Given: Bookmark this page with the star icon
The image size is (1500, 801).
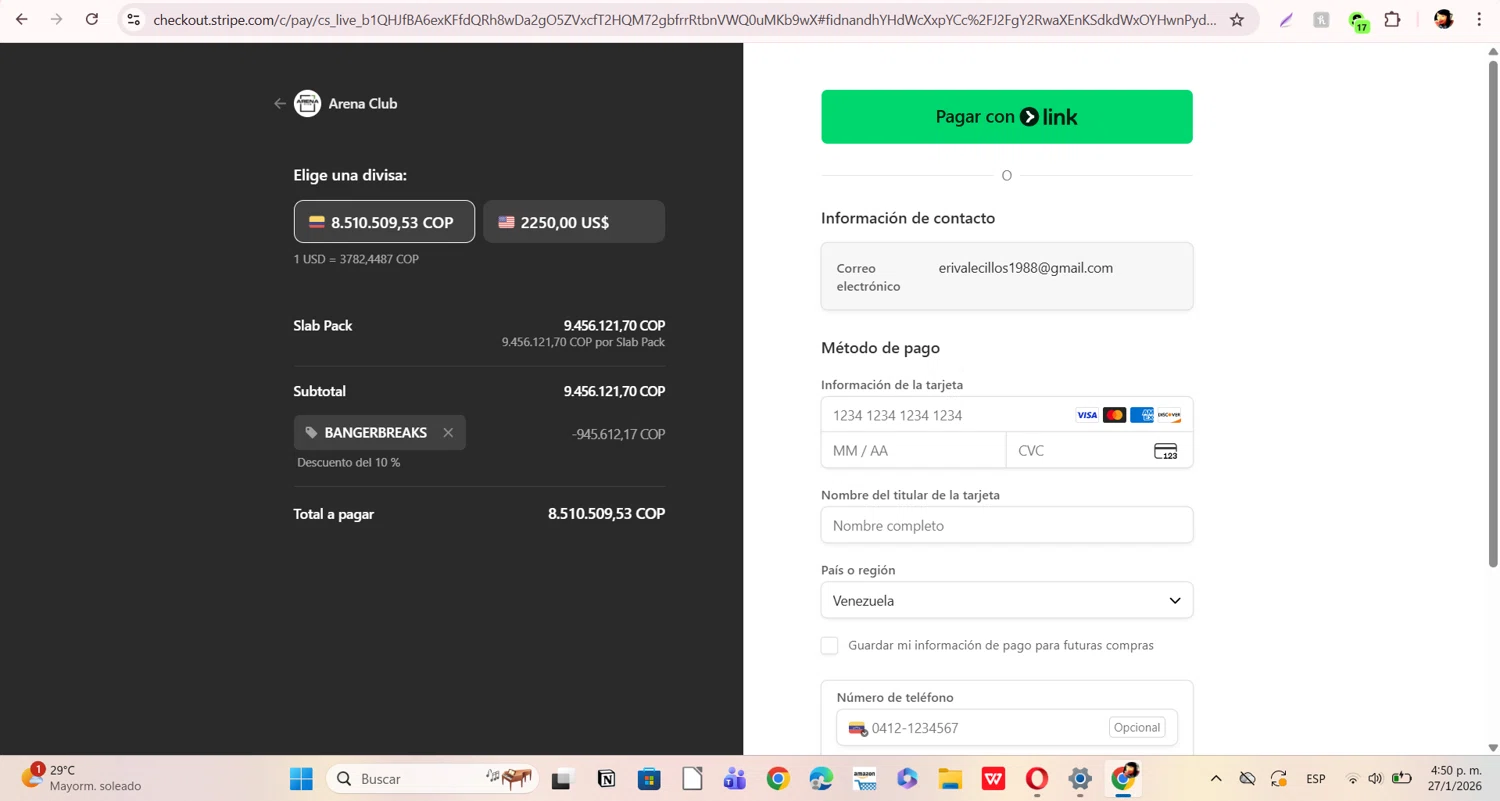Looking at the screenshot, I should 1237,20.
